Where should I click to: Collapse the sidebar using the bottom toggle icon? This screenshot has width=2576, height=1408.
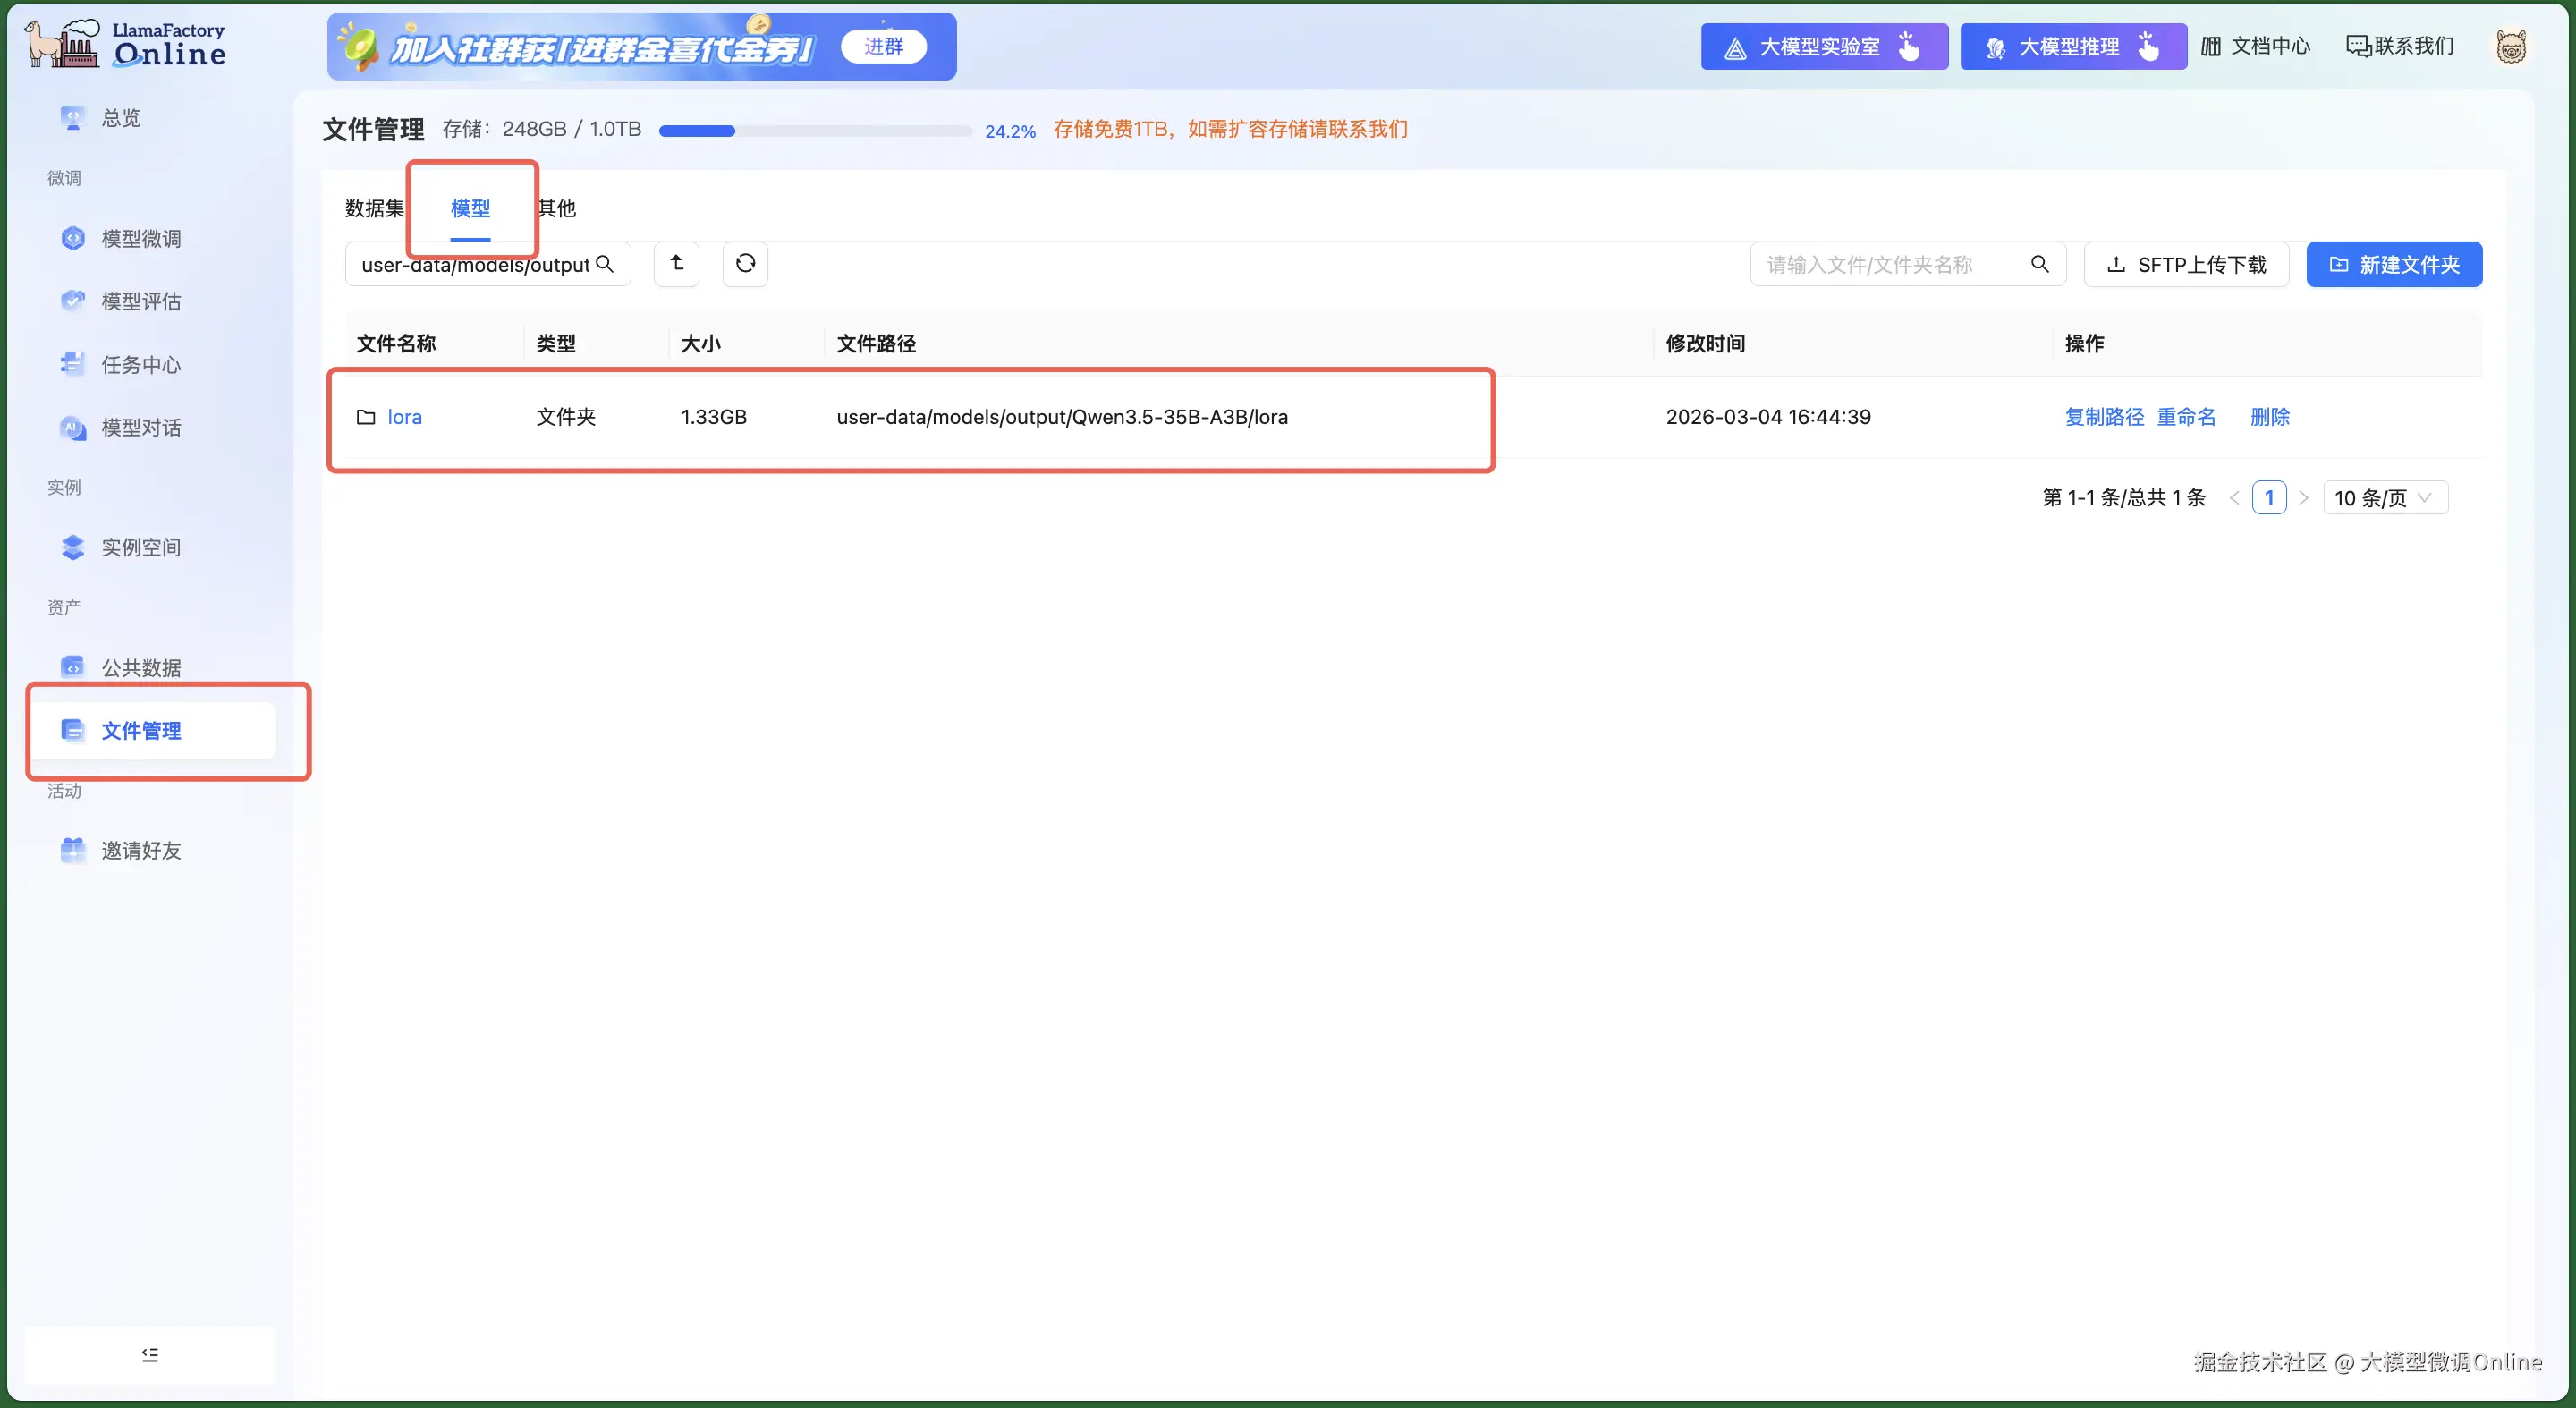coord(150,1355)
